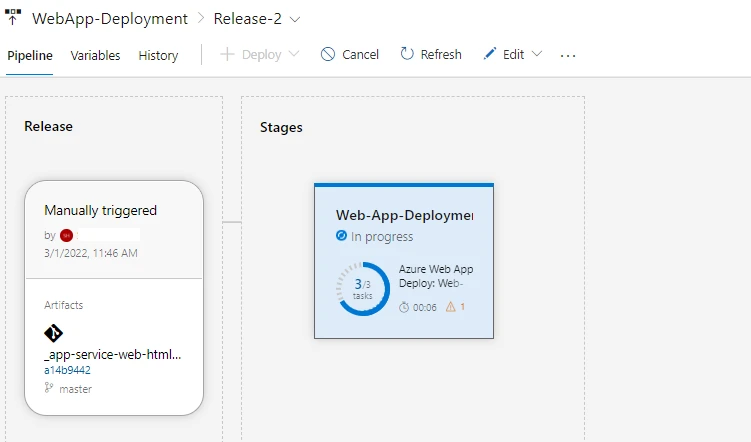Click the clock duration icon in stage
751x442 pixels.
(x=404, y=307)
